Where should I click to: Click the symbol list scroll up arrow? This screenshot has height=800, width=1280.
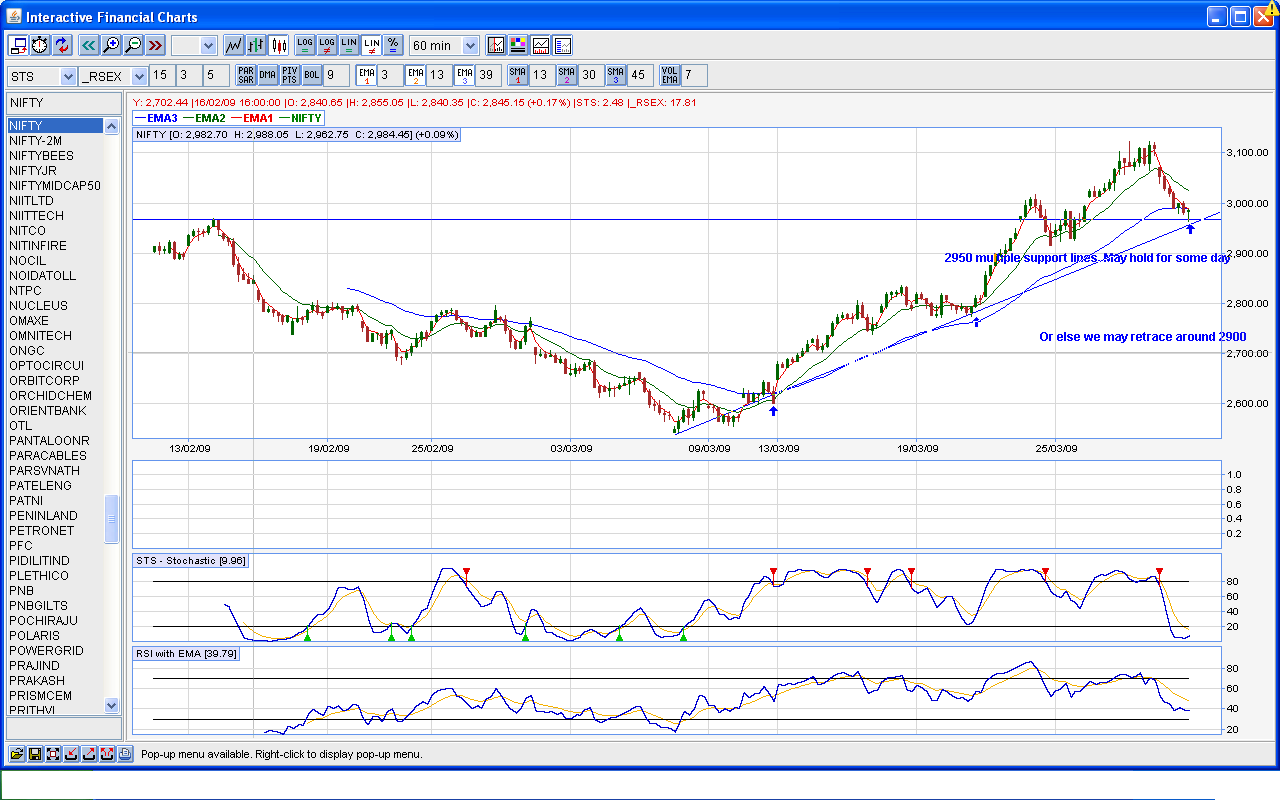pyautogui.click(x=111, y=125)
